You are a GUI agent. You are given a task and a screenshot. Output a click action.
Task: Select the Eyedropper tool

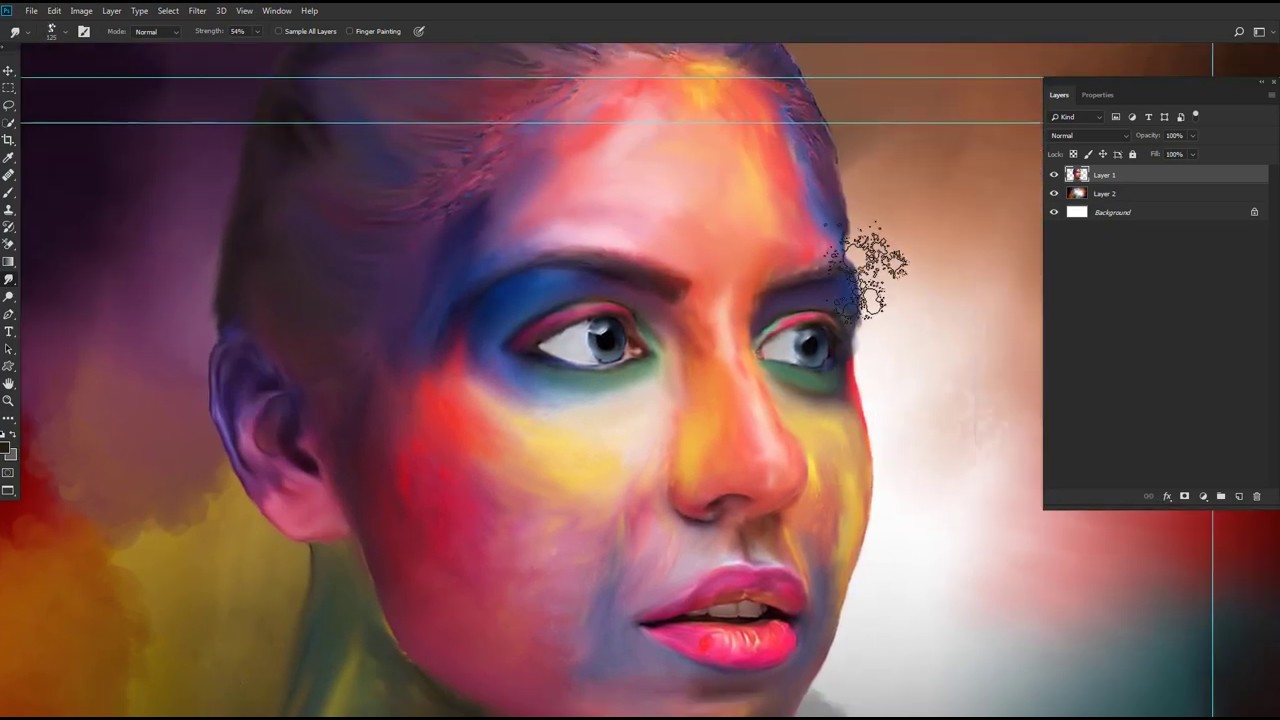click(x=8, y=158)
